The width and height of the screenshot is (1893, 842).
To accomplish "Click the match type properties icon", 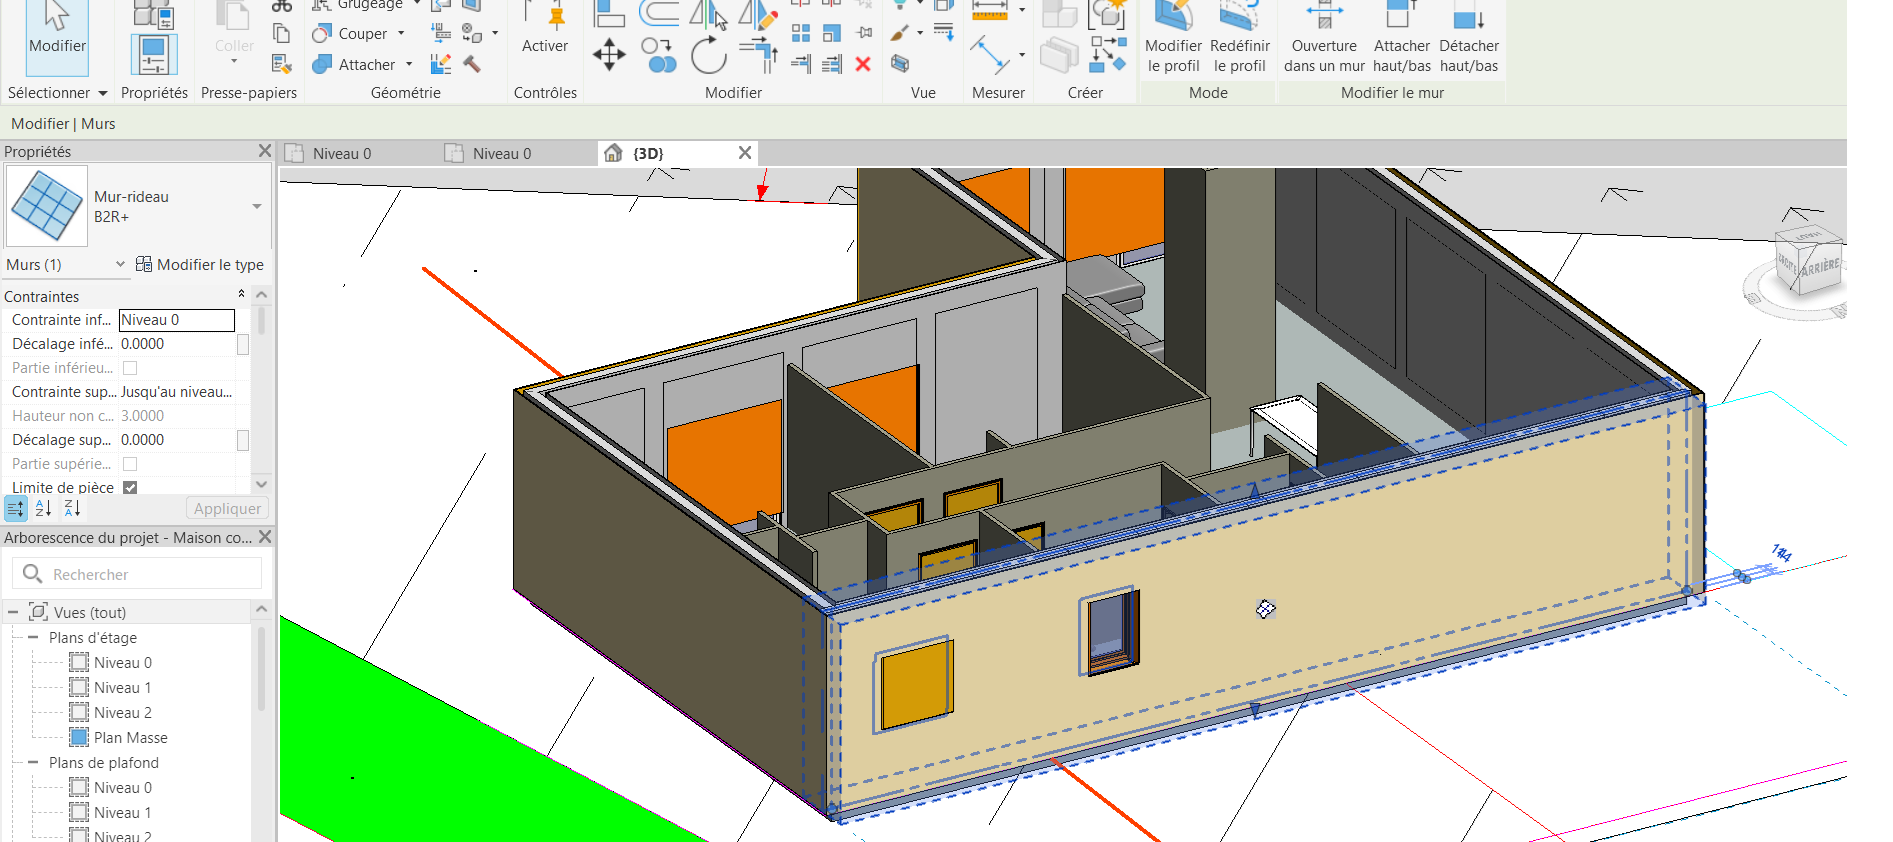I will (x=282, y=64).
